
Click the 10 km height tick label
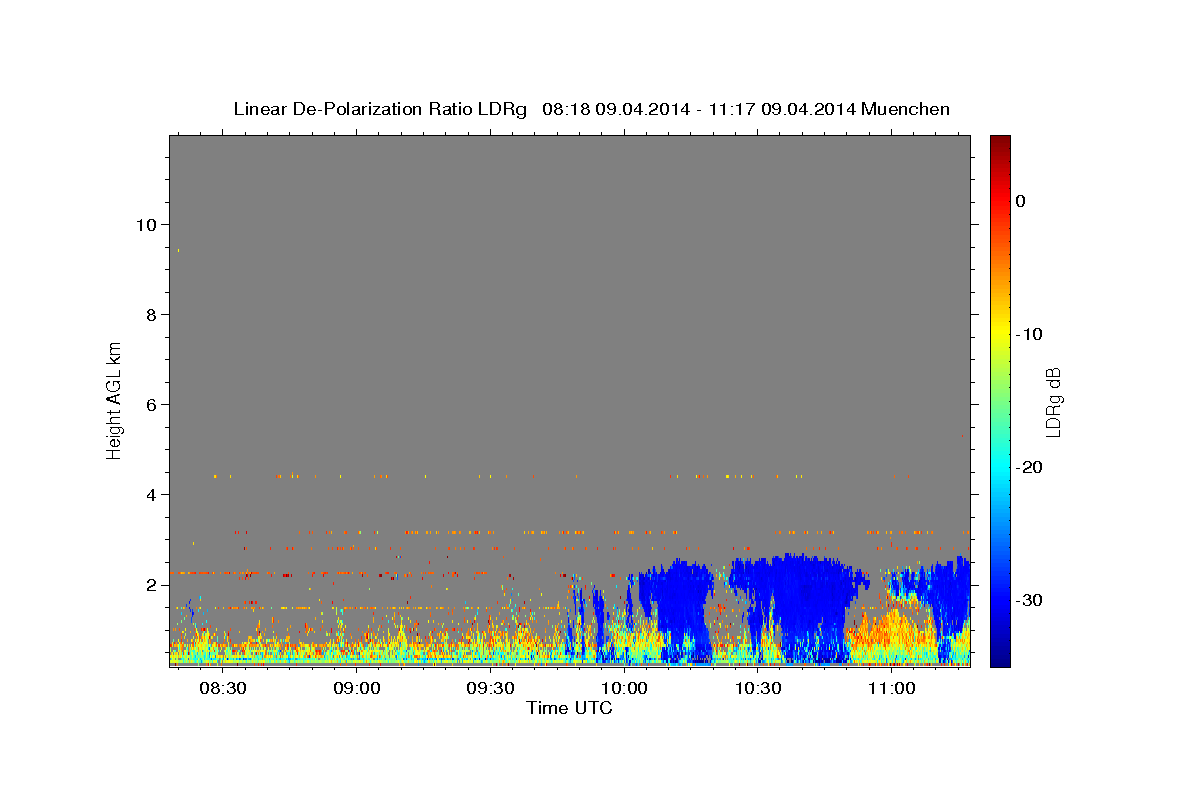coord(143,225)
